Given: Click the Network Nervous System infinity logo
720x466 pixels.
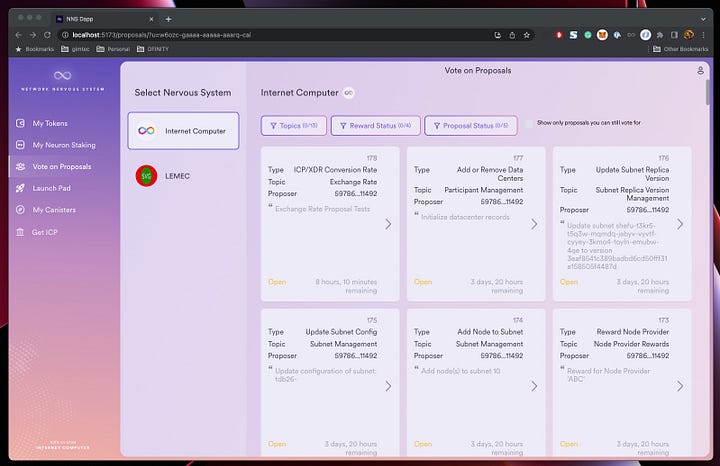Looking at the screenshot, I should coord(62,76).
